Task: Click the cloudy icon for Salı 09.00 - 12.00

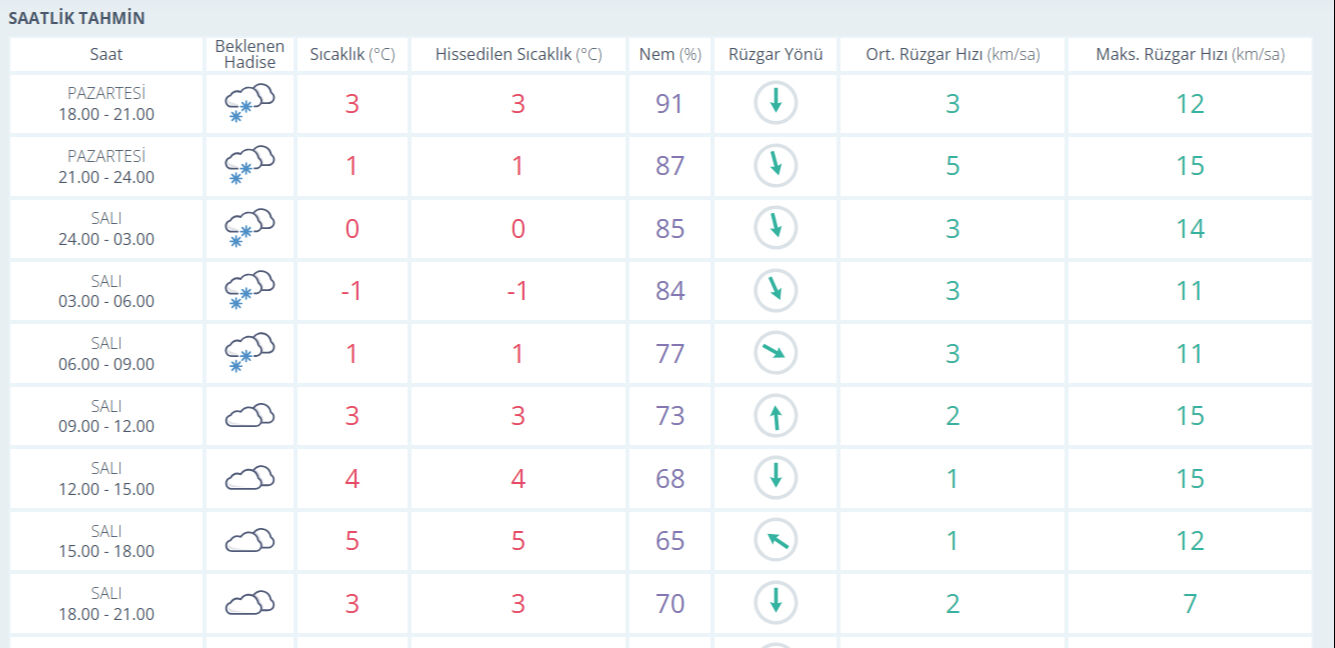Action: tap(249, 416)
